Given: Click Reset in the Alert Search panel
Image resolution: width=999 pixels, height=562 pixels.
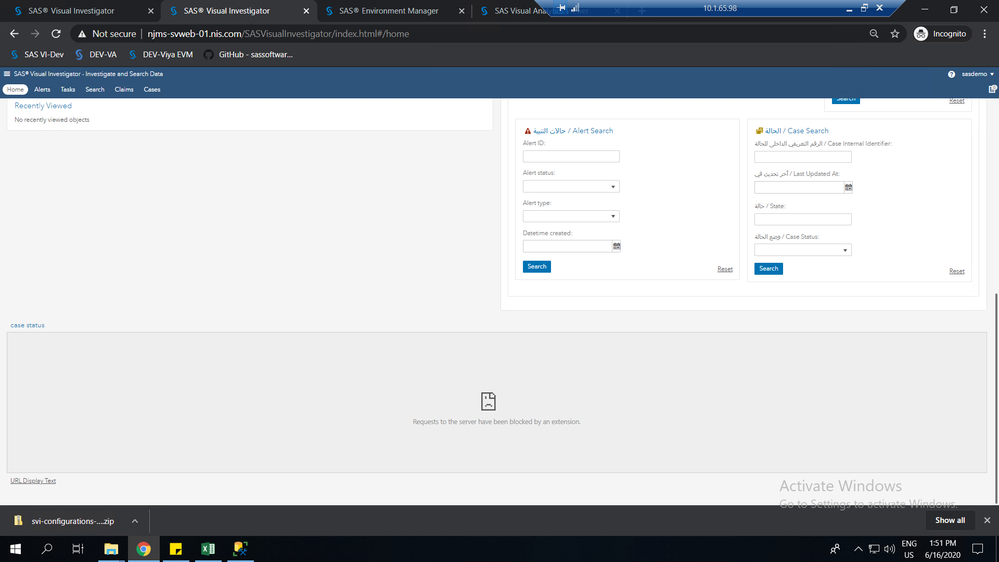Looking at the screenshot, I should (725, 270).
